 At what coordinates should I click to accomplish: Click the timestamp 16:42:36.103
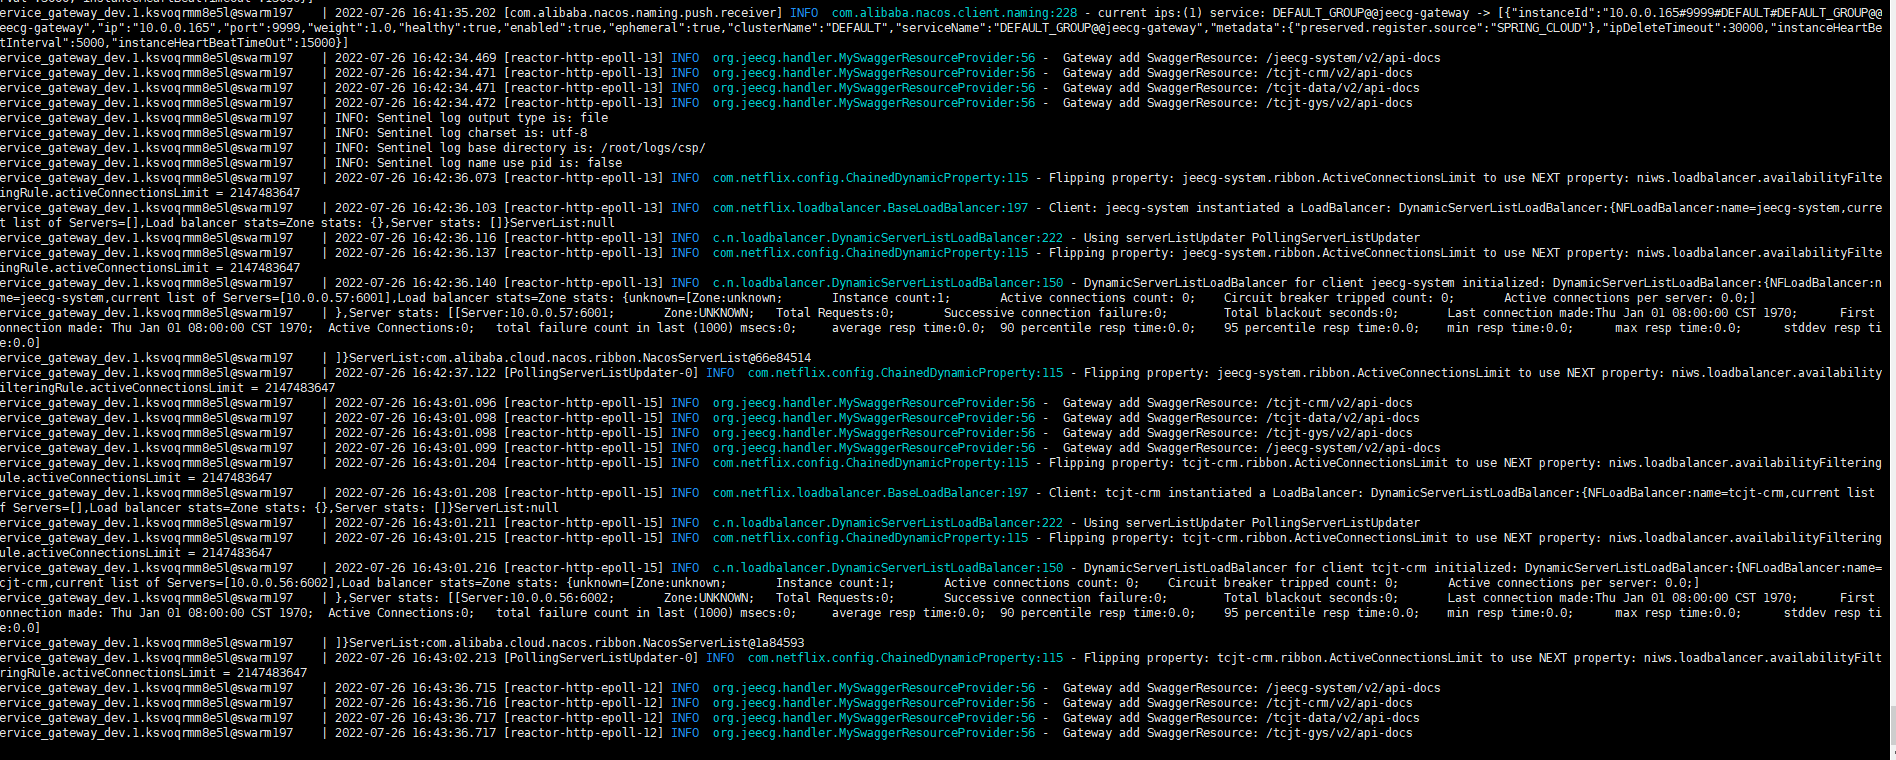tap(454, 208)
